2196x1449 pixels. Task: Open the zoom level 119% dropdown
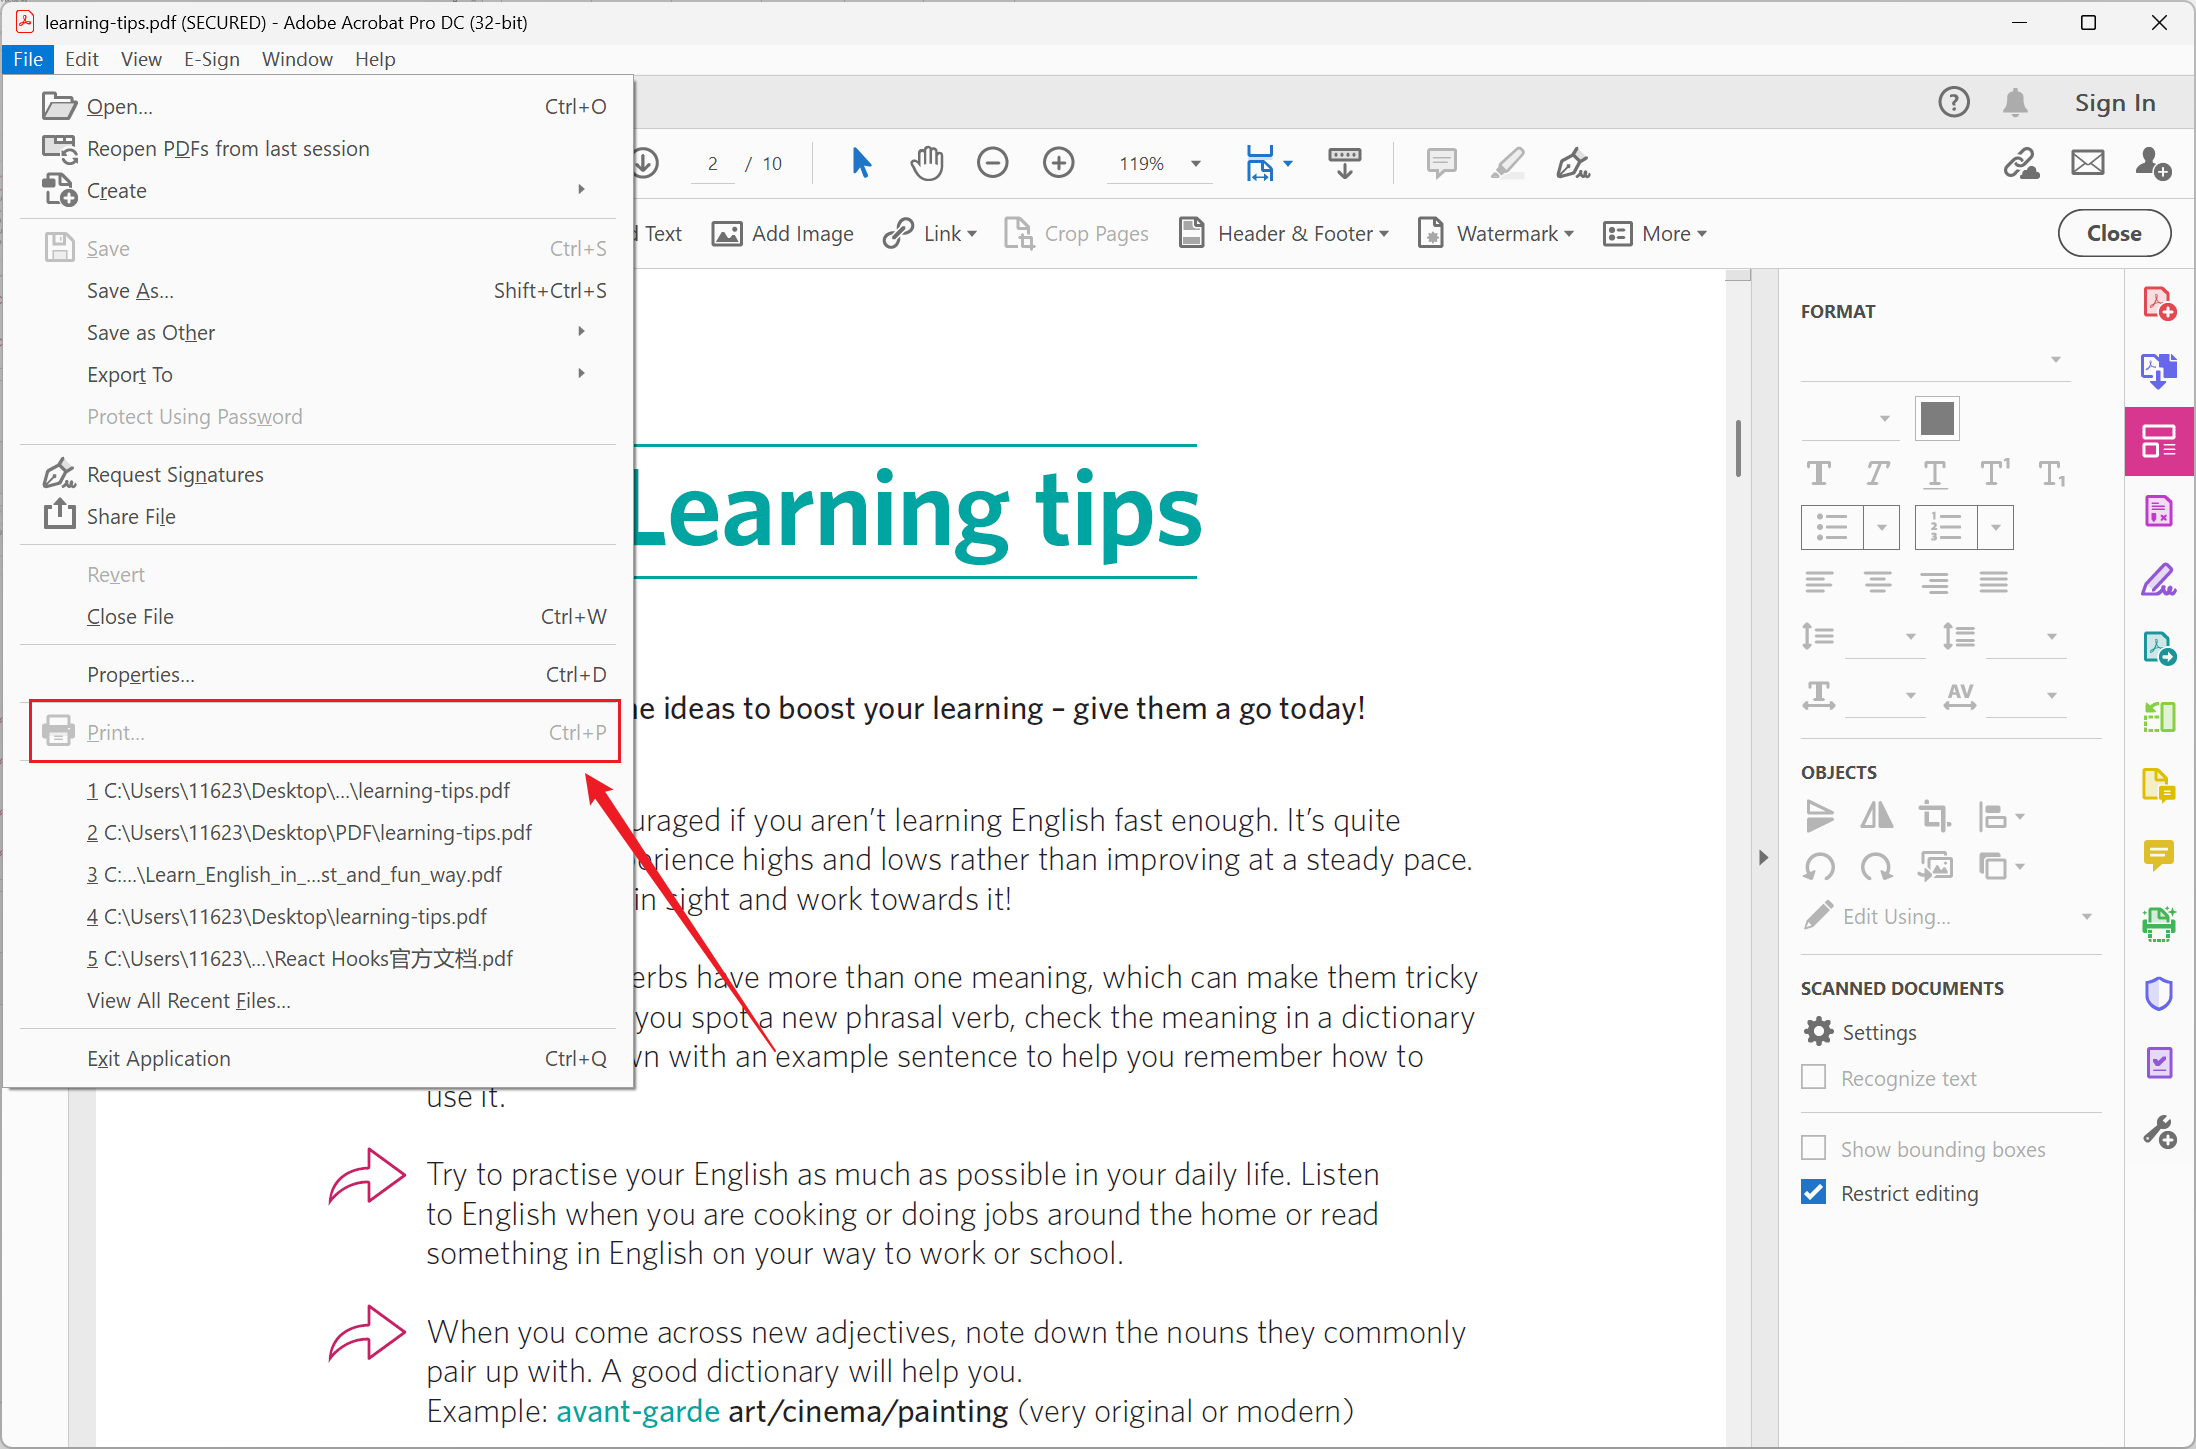pos(1195,164)
